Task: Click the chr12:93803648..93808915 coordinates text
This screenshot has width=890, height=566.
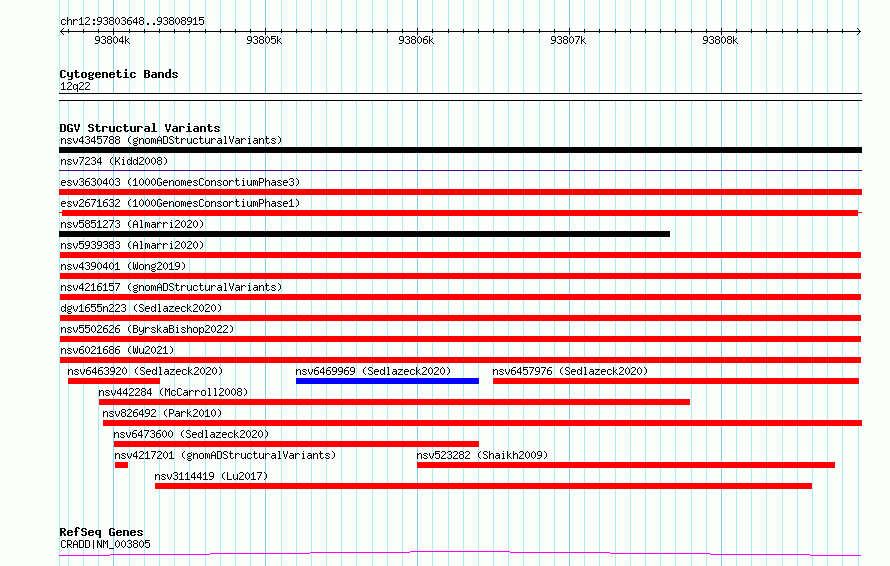Action: (132, 22)
